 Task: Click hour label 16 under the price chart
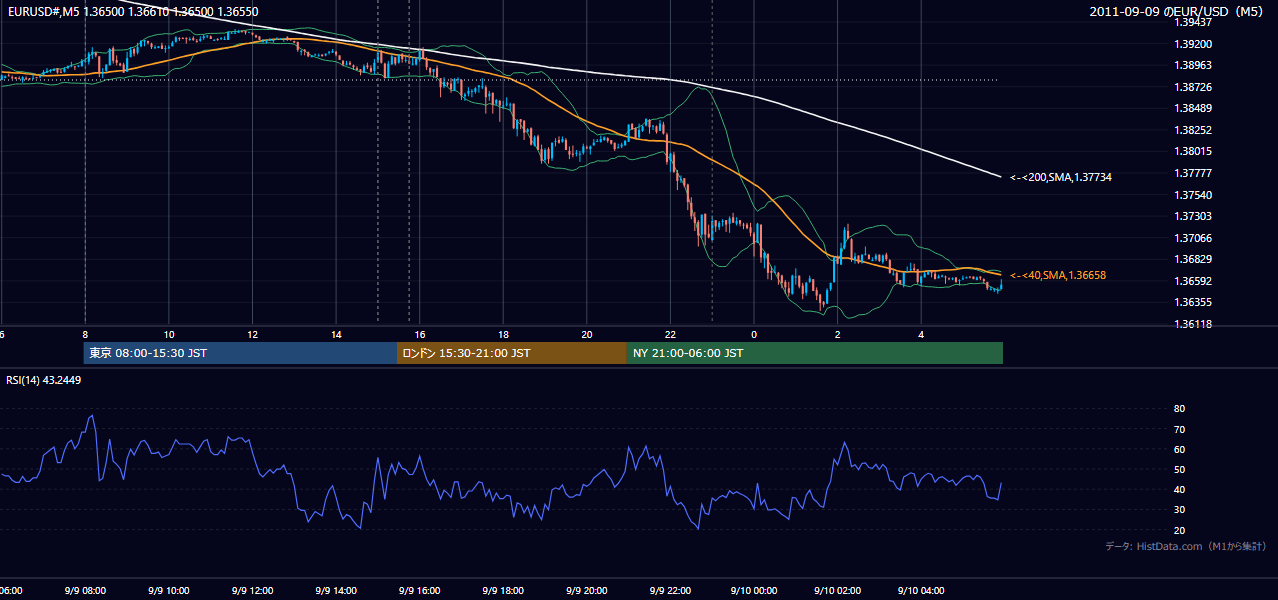click(x=419, y=334)
